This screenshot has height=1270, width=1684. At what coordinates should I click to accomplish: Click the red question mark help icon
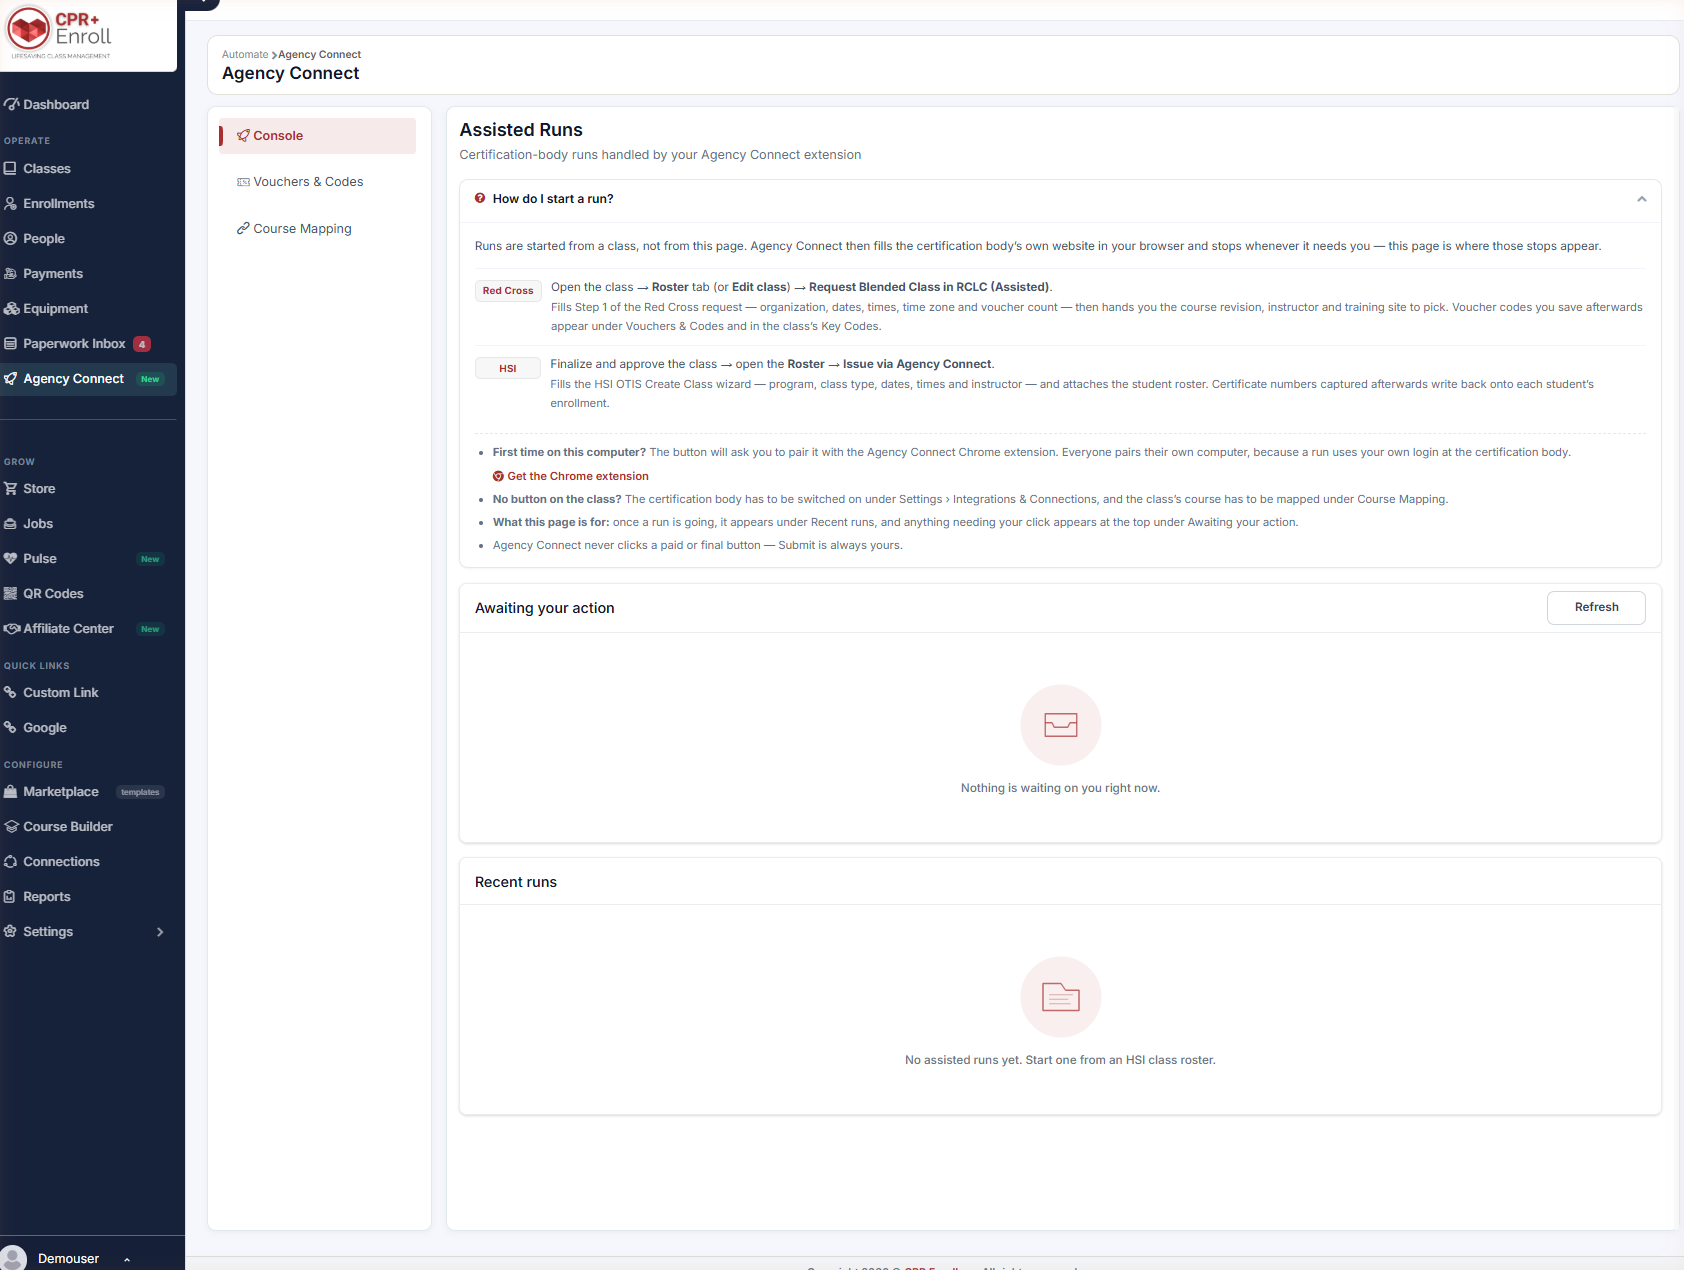(480, 198)
